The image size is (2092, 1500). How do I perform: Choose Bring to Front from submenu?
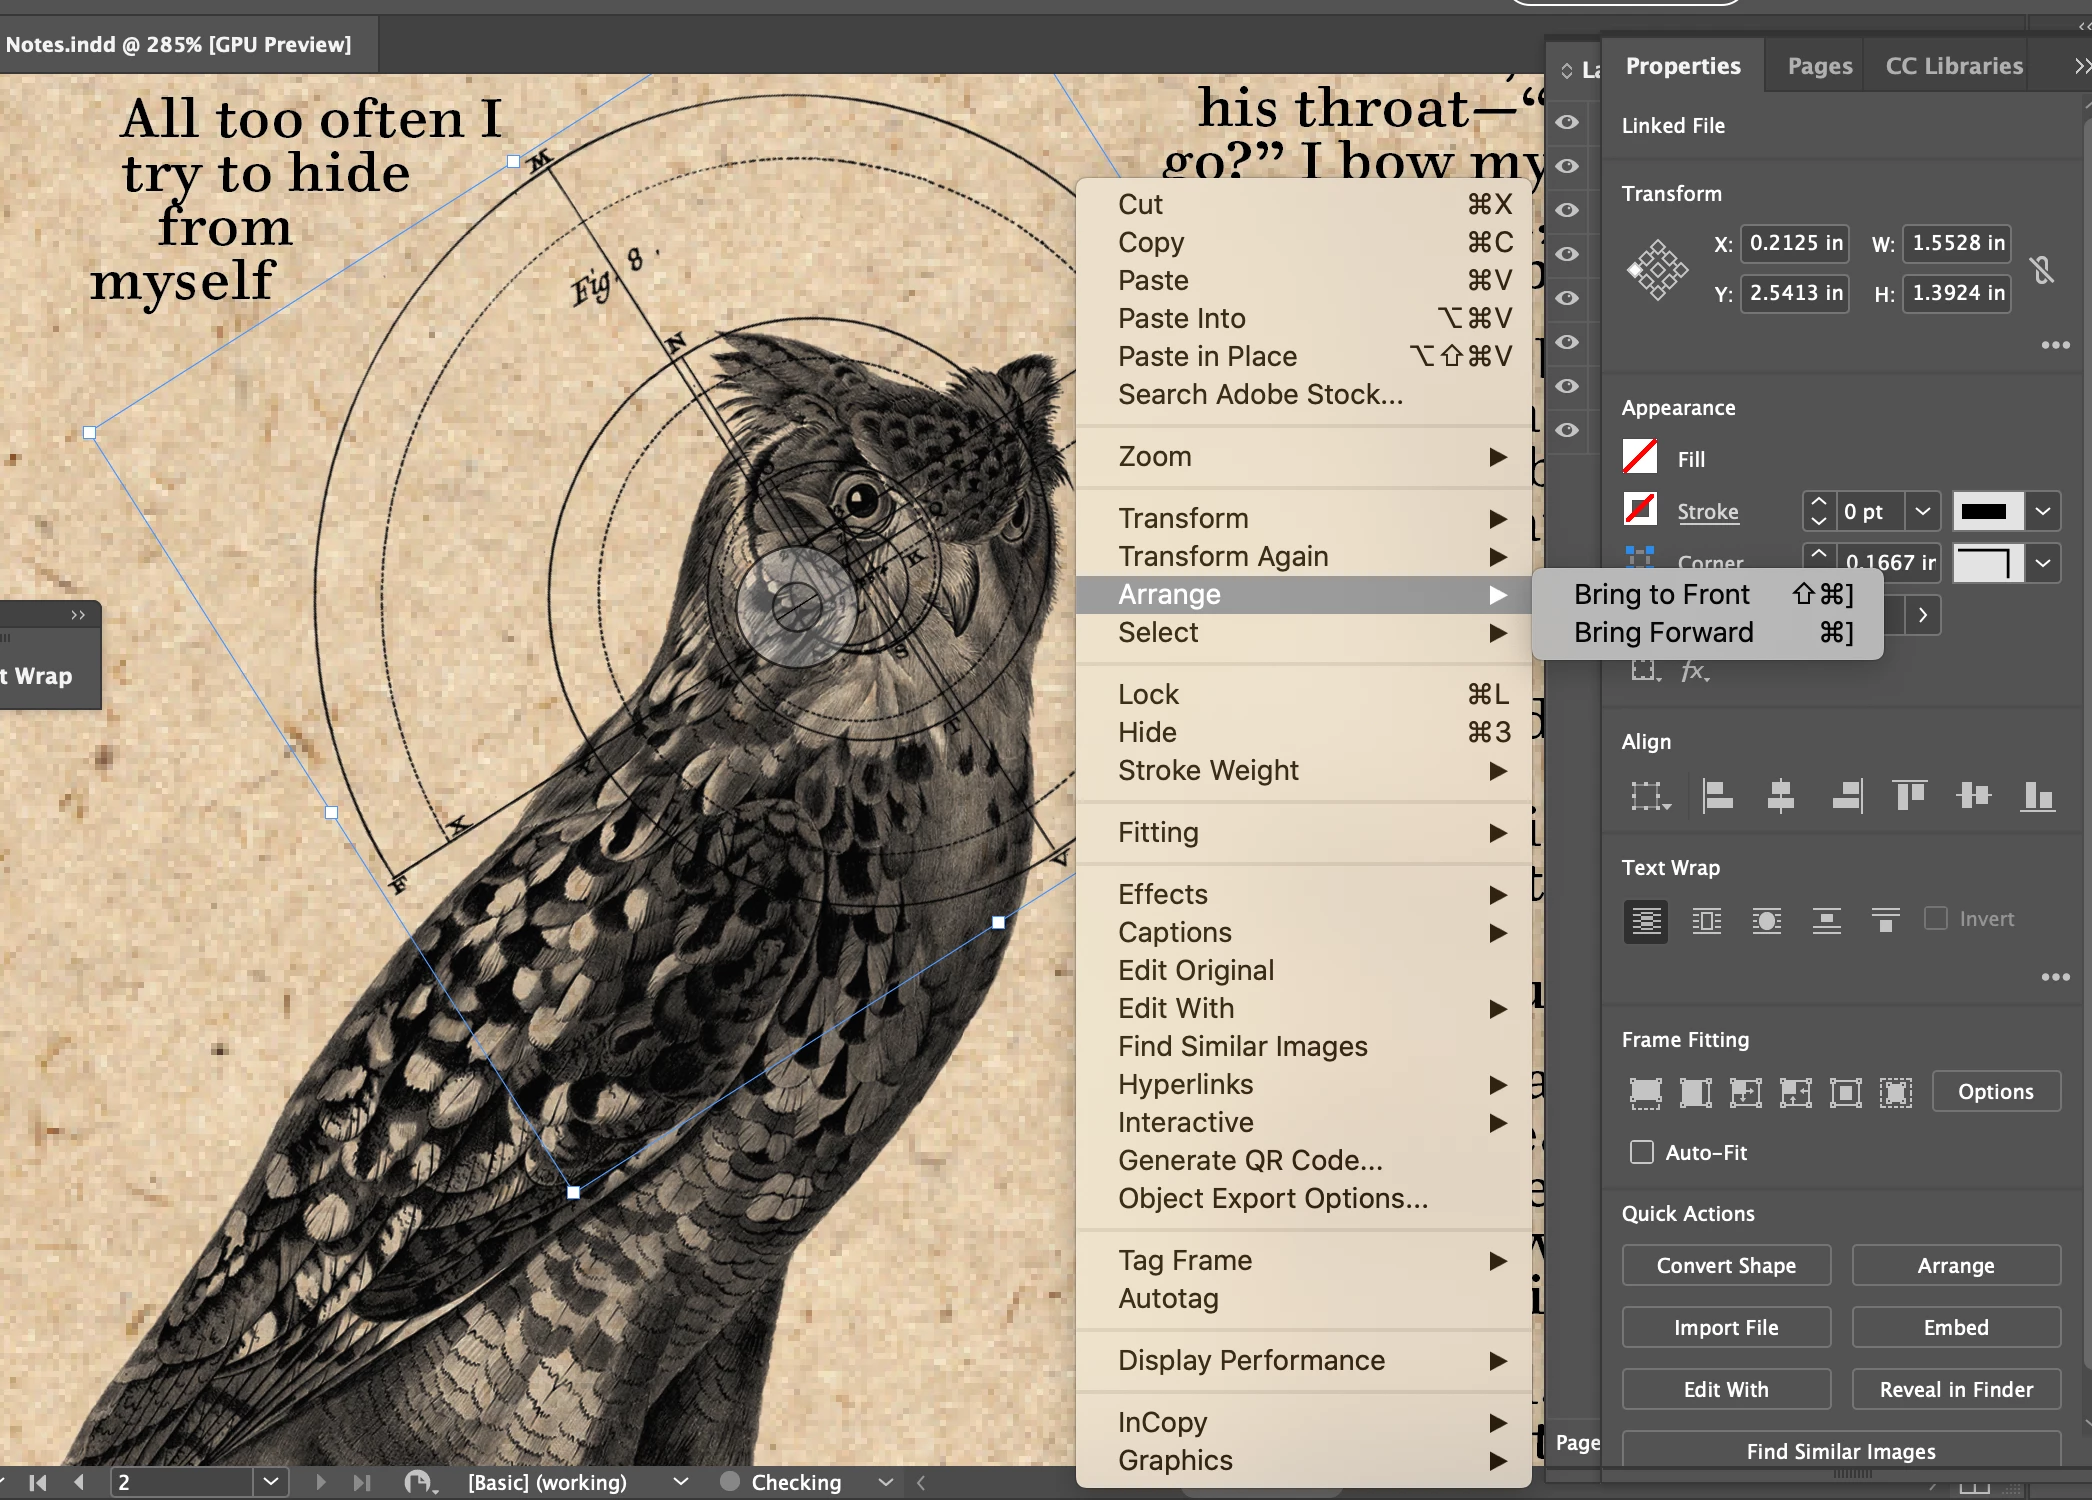click(x=1661, y=595)
